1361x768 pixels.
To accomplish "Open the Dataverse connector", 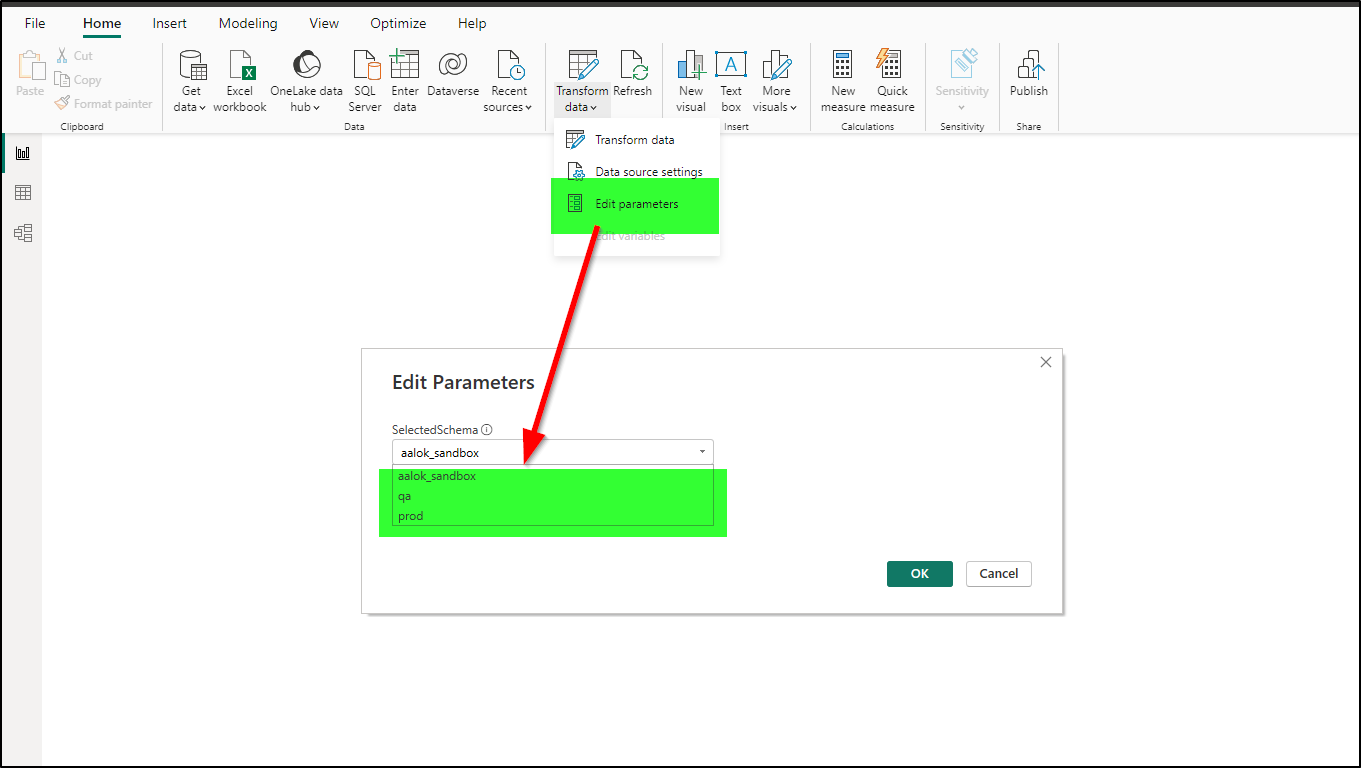I will point(453,75).
